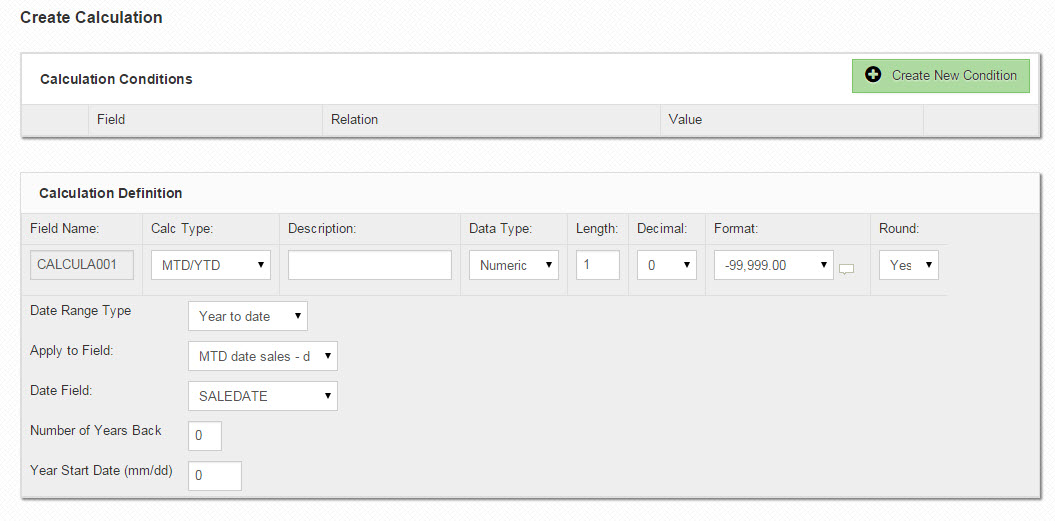The width and height of the screenshot is (1055, 521).
Task: Click the Decimal: label
Action: click(x=662, y=229)
